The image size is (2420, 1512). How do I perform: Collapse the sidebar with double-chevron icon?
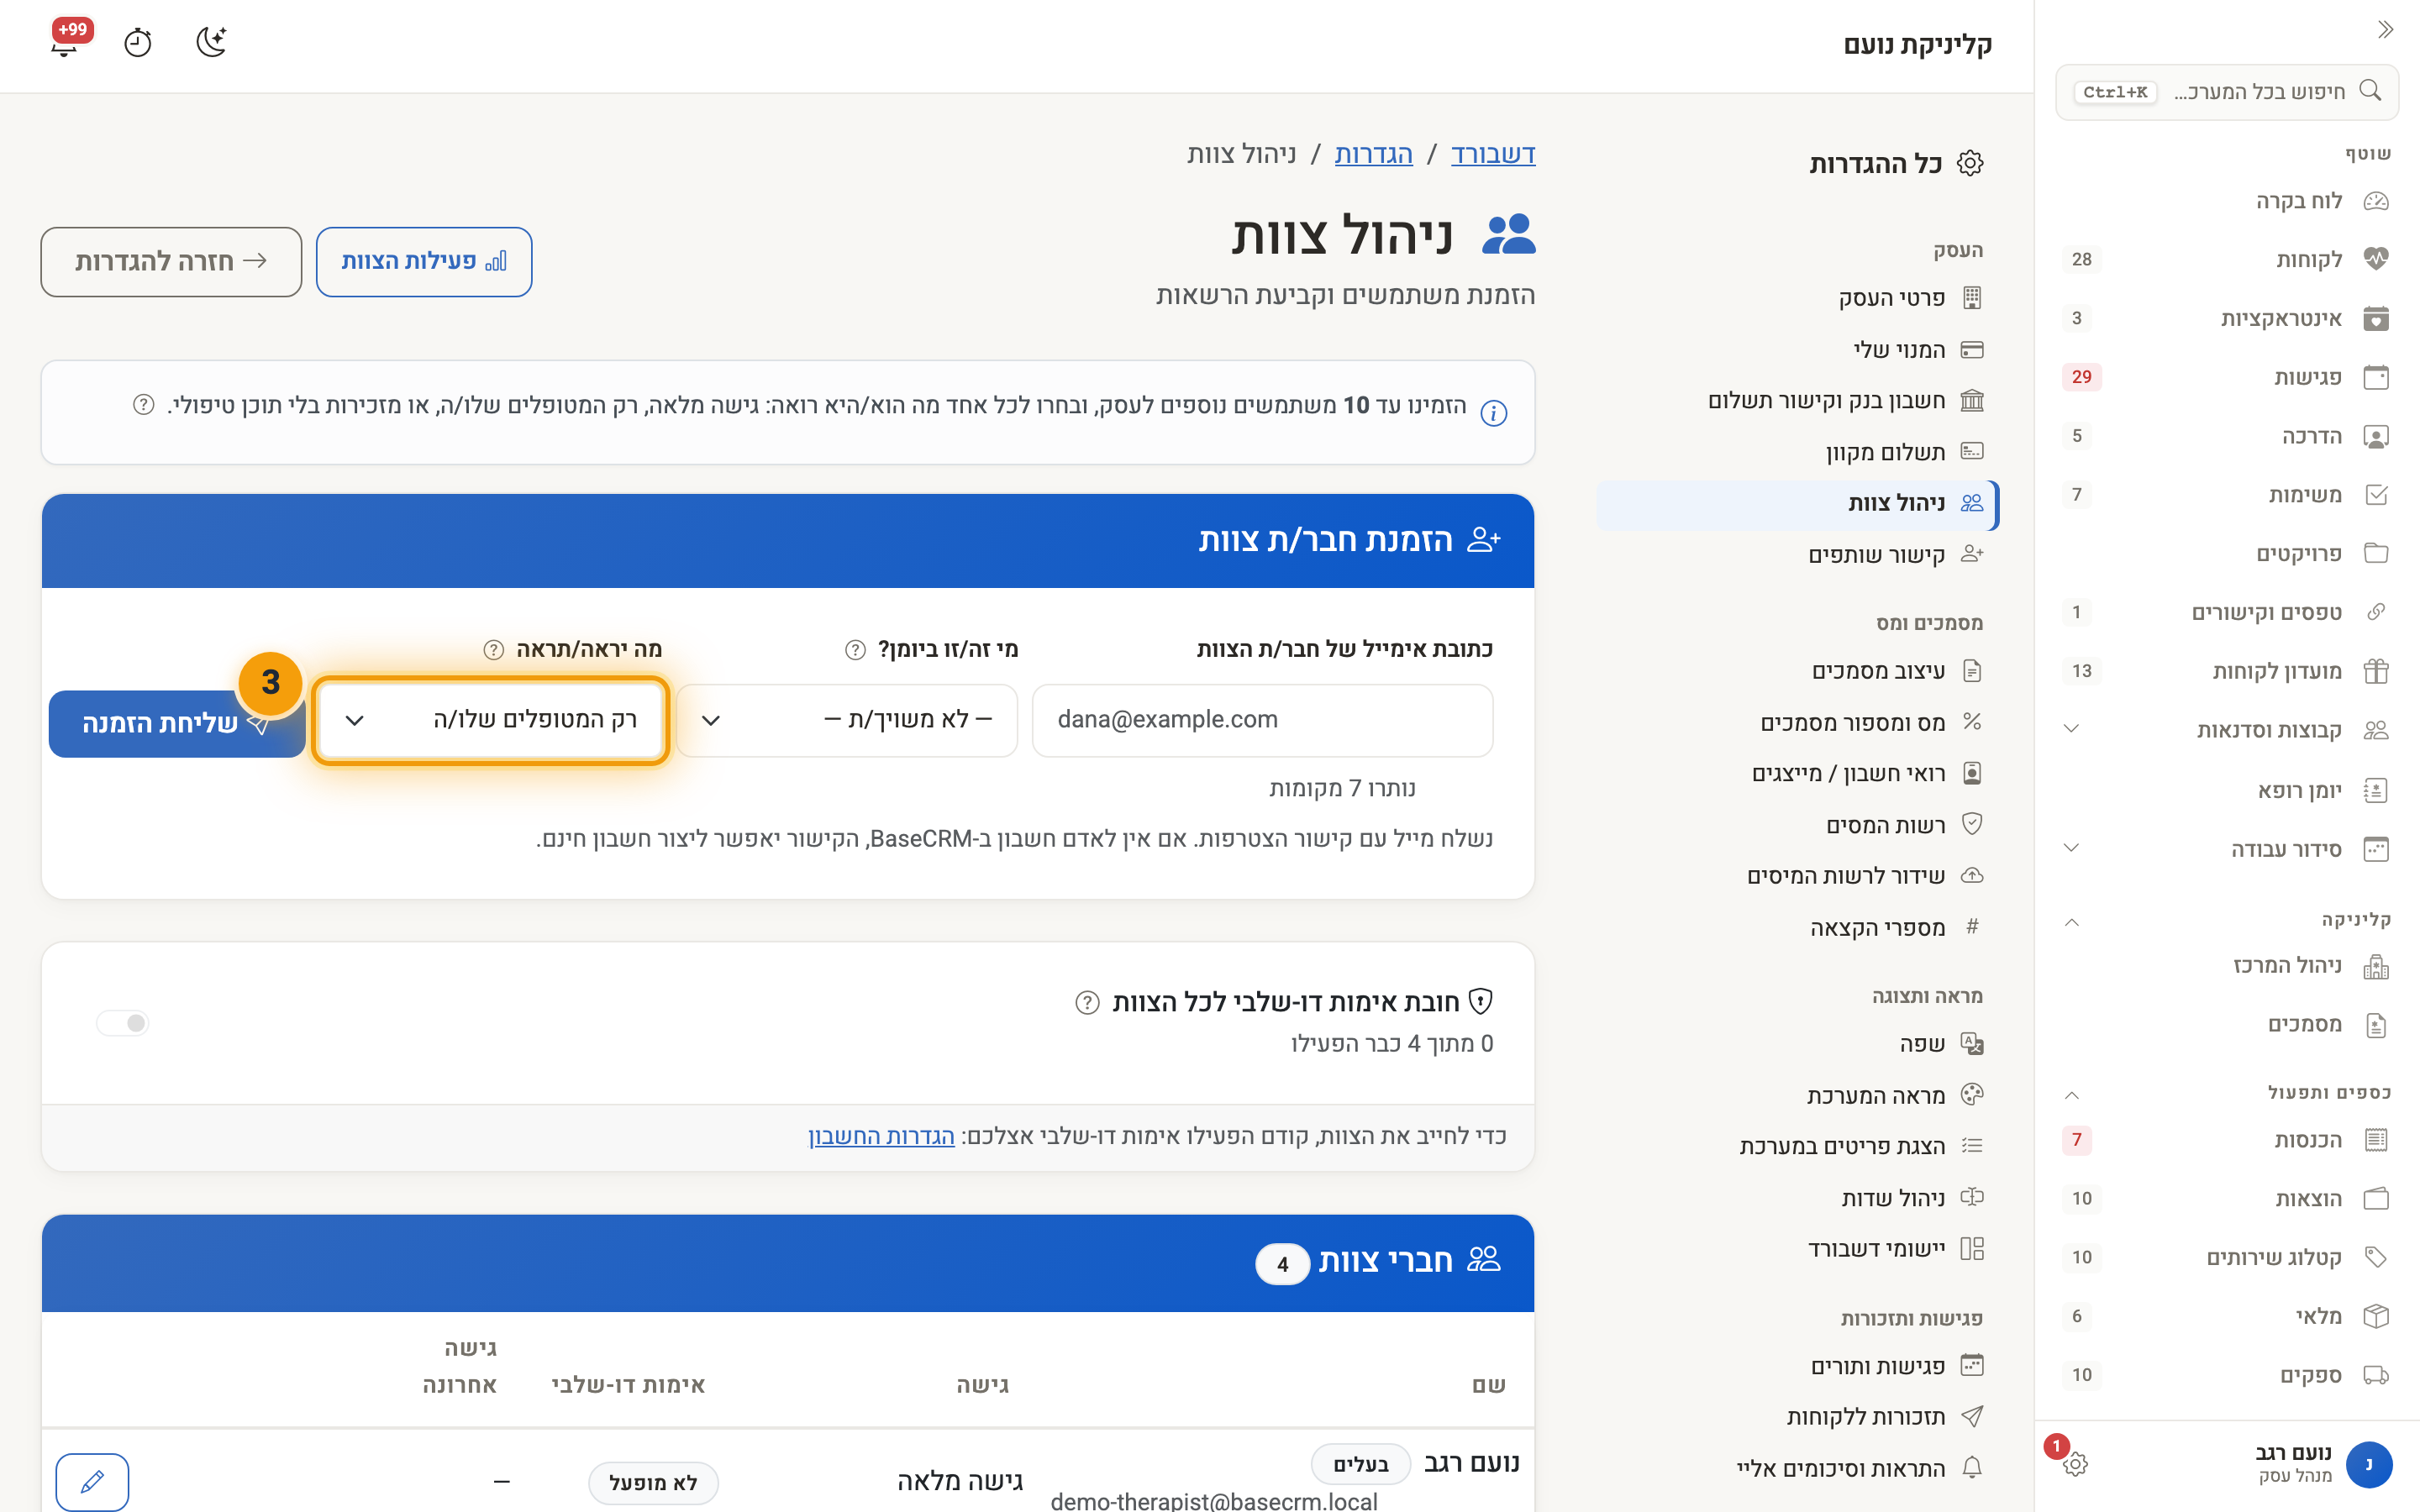pos(2385,30)
